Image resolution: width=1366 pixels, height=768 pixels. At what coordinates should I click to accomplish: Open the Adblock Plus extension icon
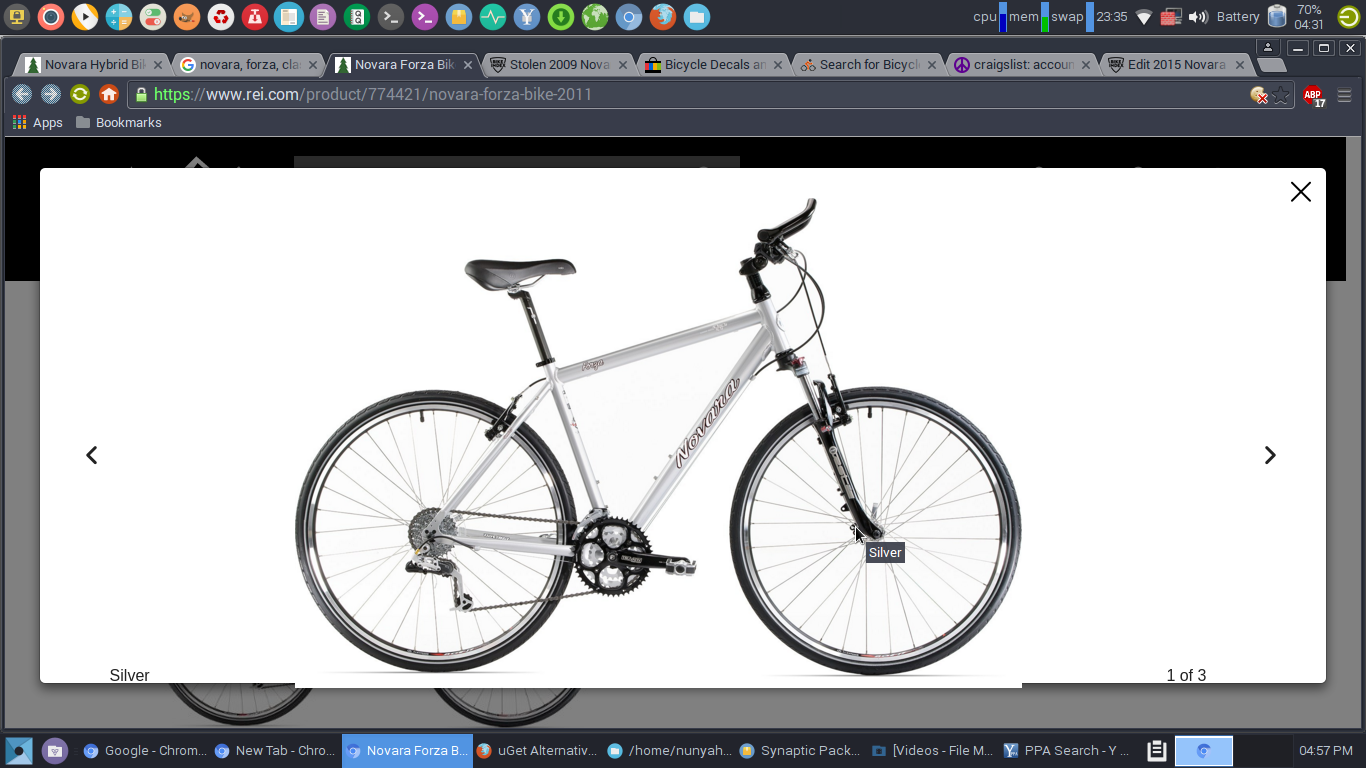tap(1313, 95)
